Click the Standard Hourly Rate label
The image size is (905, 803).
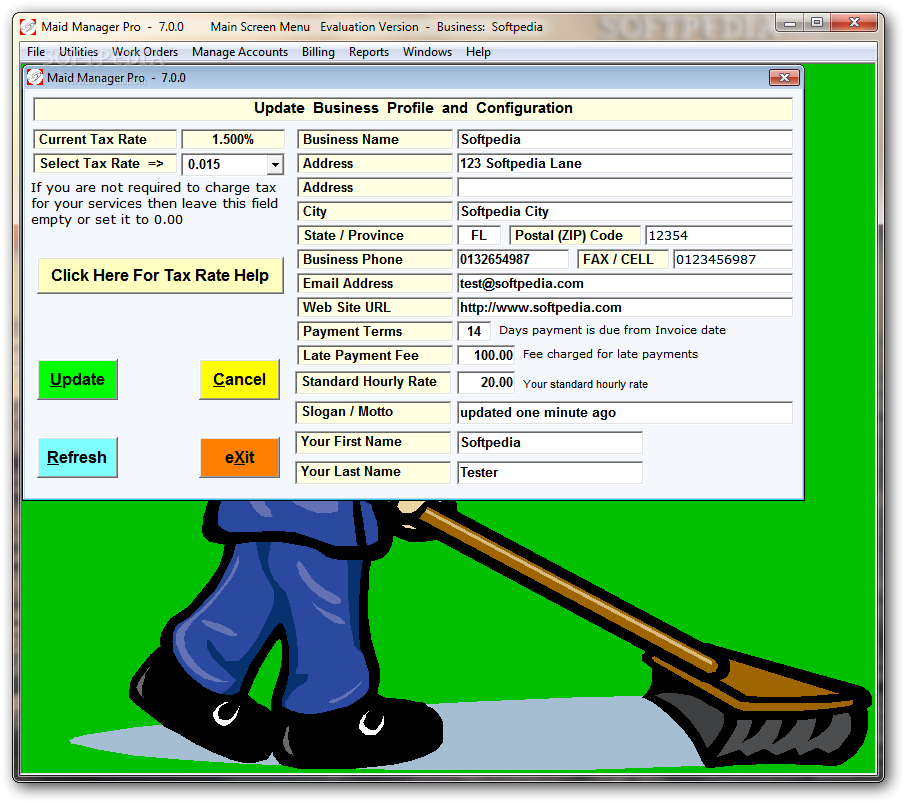(373, 382)
